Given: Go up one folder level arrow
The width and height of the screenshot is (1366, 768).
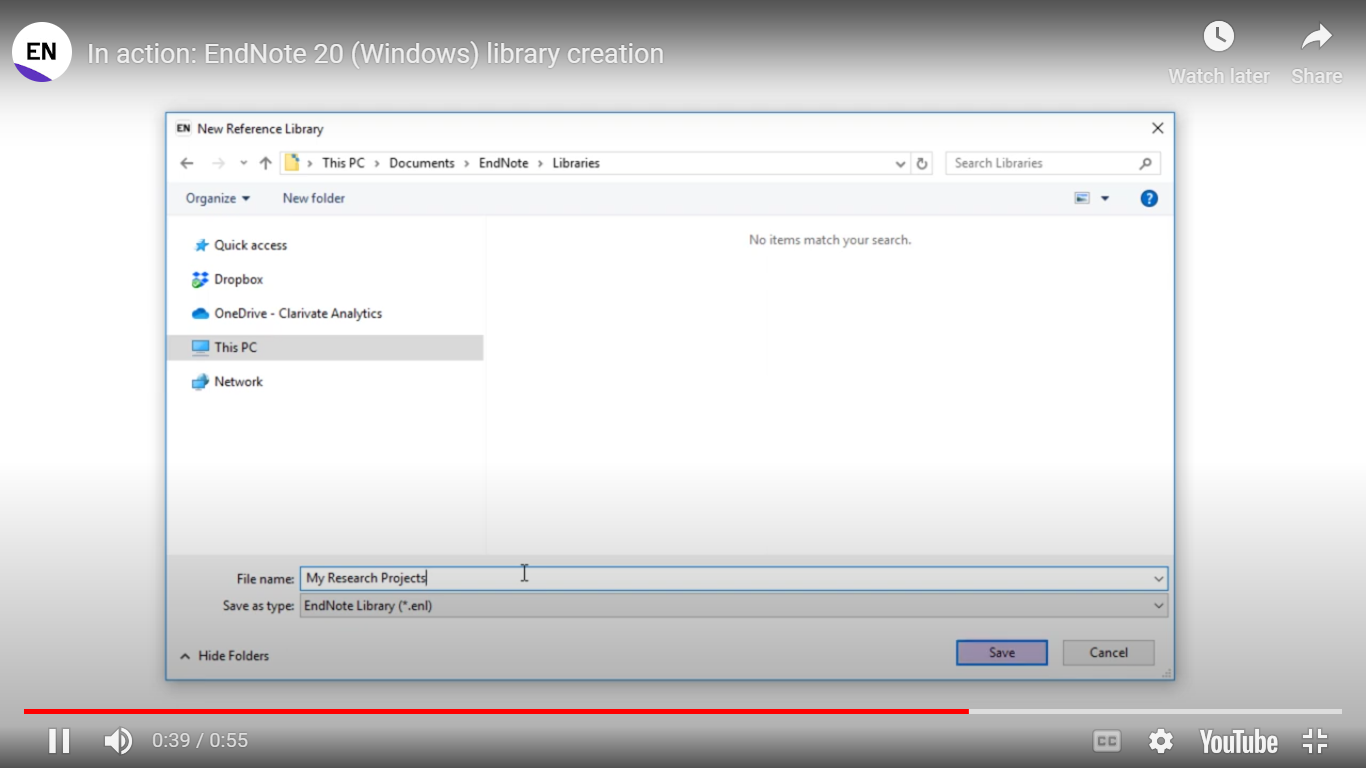Looking at the screenshot, I should click(x=265, y=163).
